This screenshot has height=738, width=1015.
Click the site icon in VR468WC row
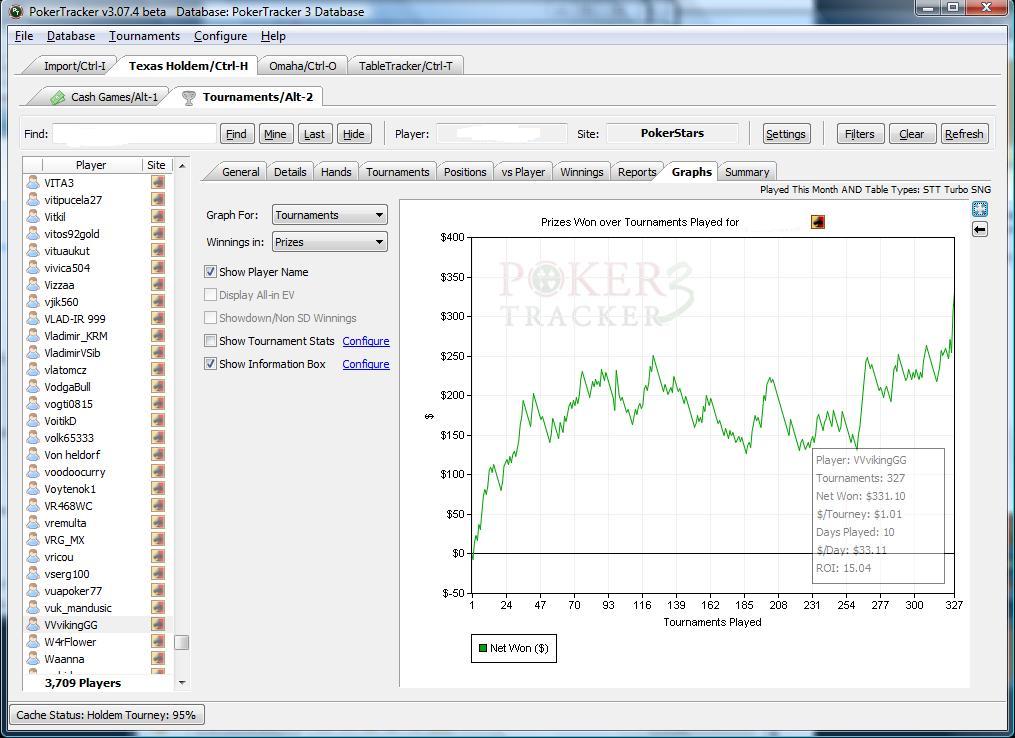(157, 506)
